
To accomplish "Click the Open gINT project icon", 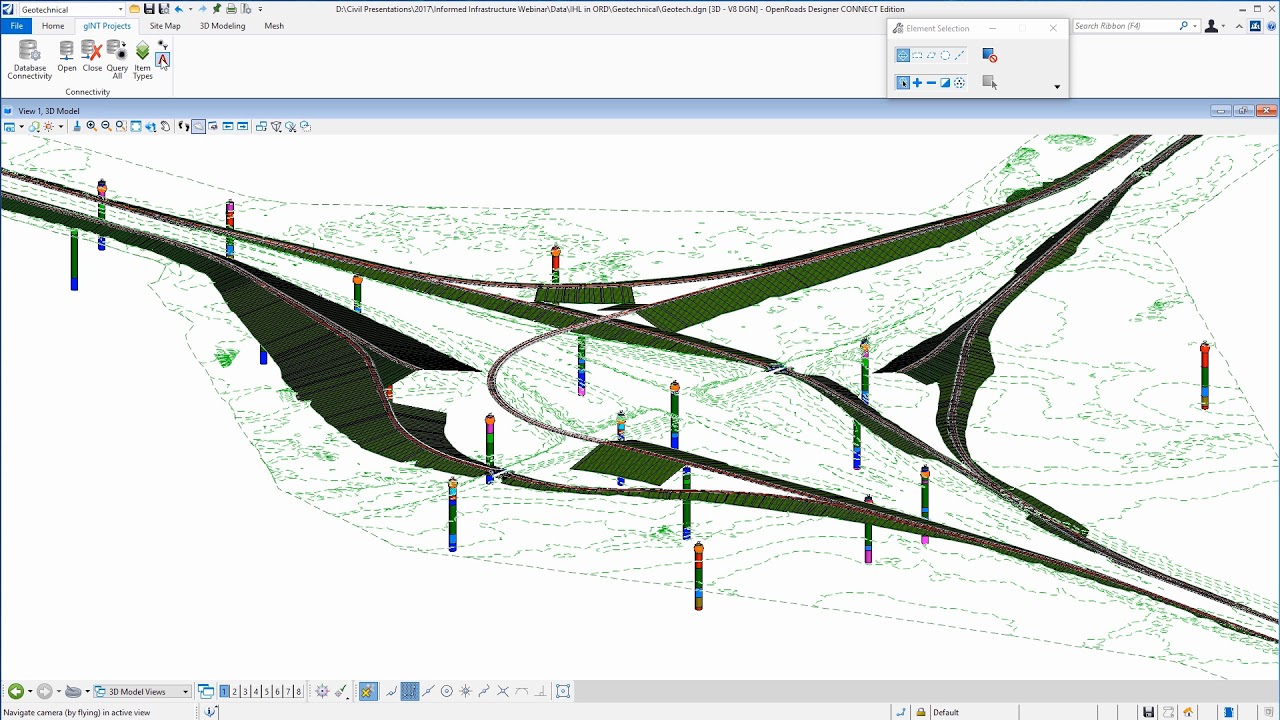I will pyautogui.click(x=66, y=56).
